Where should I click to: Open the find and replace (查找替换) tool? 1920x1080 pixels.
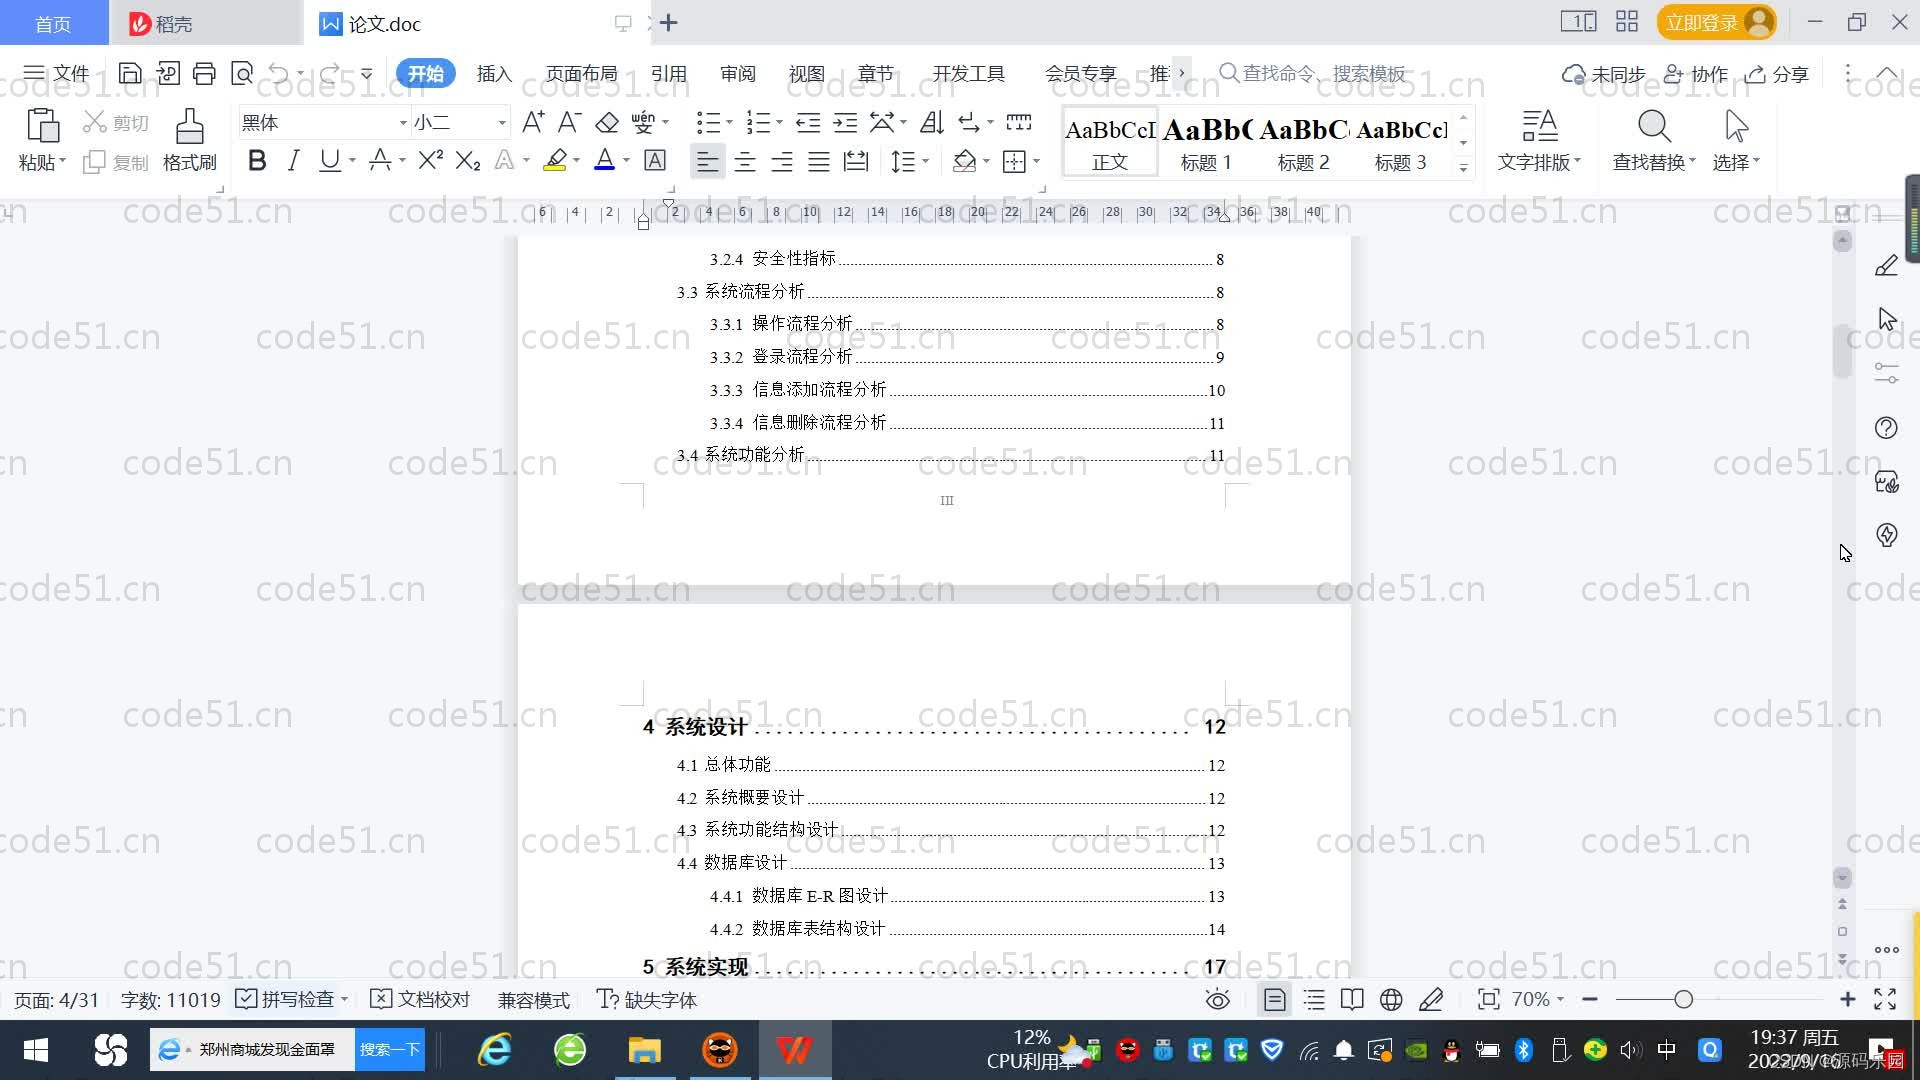click(x=1652, y=140)
